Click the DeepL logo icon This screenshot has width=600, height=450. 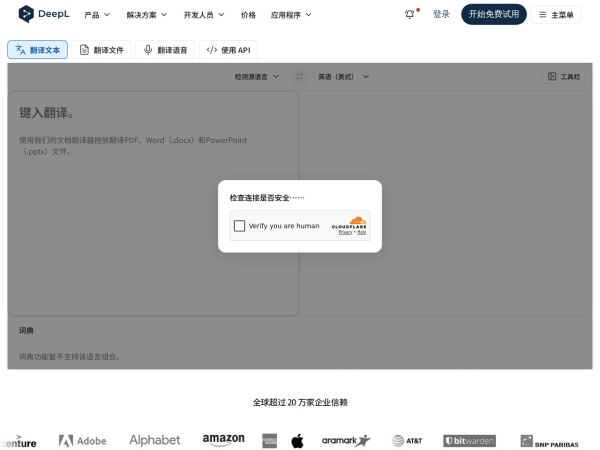(x=26, y=14)
